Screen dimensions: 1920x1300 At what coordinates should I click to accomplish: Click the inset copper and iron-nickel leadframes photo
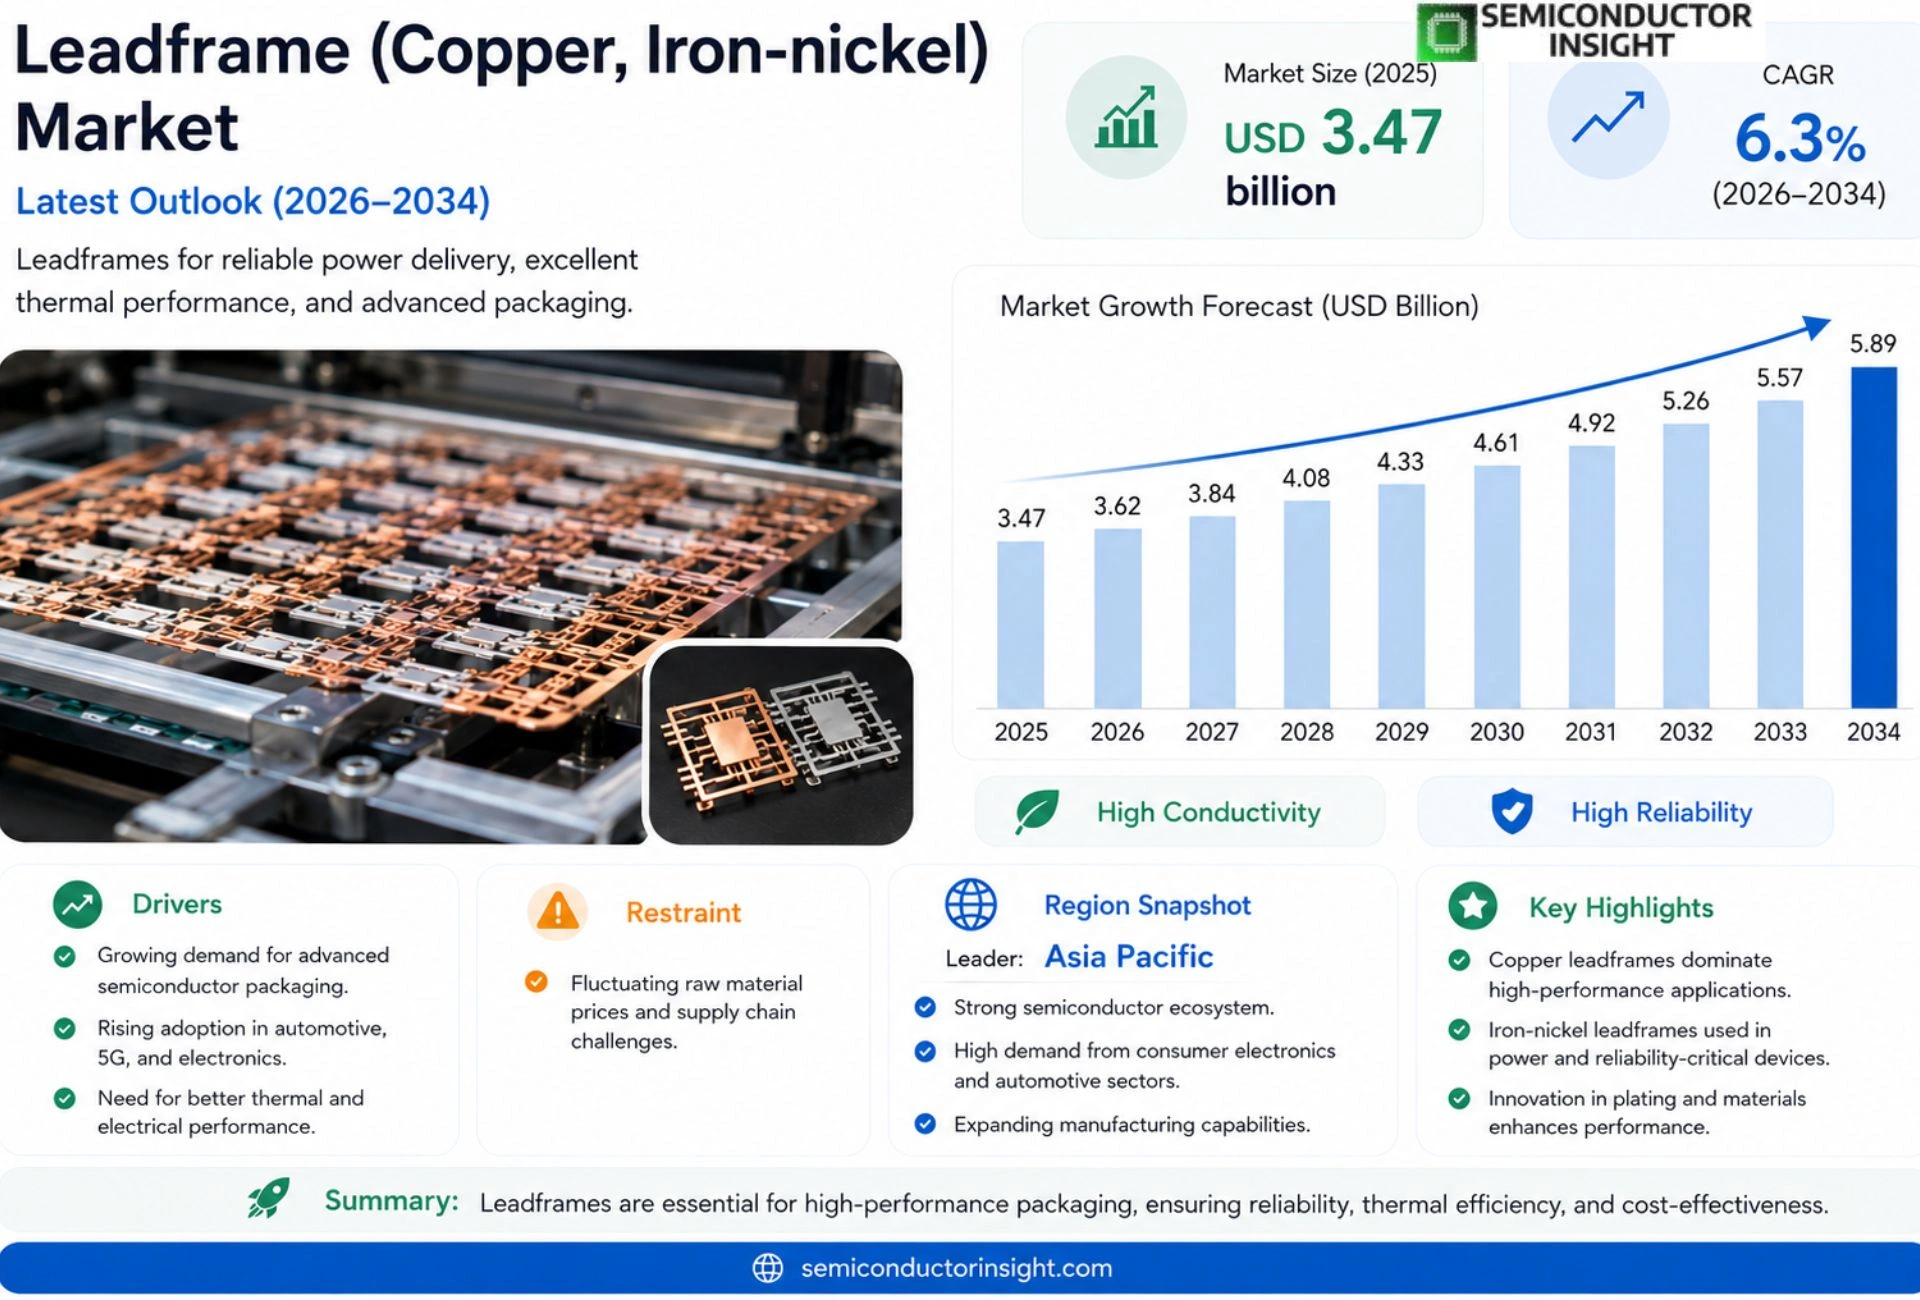point(781,745)
